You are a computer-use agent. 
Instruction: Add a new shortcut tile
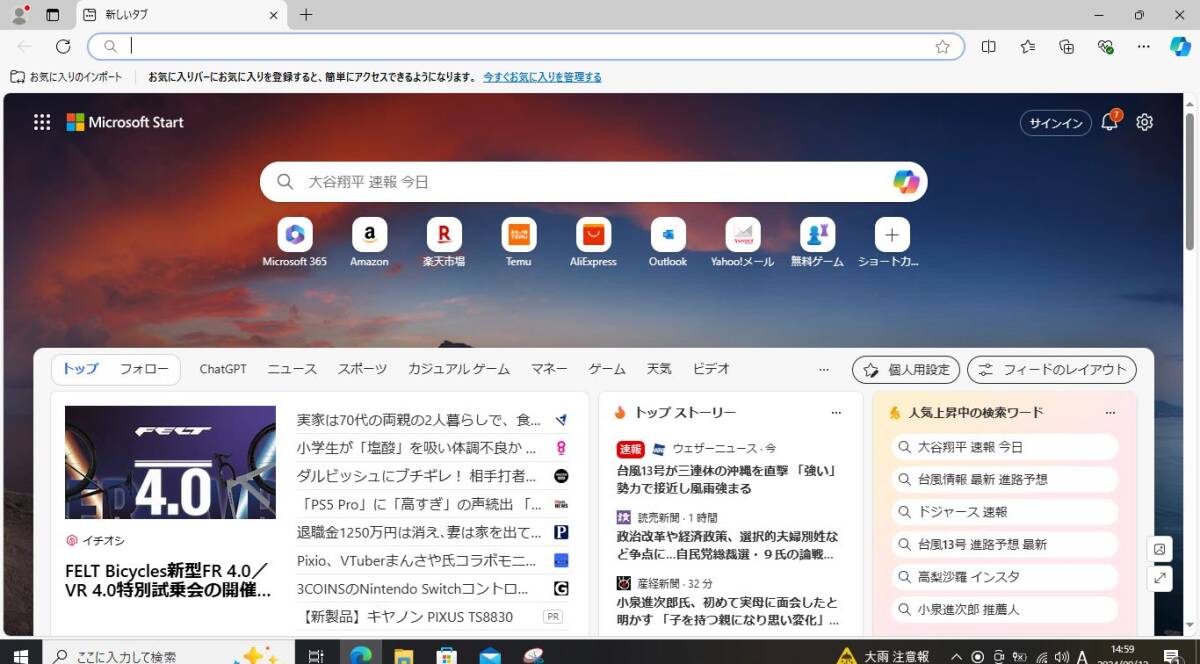(892, 235)
